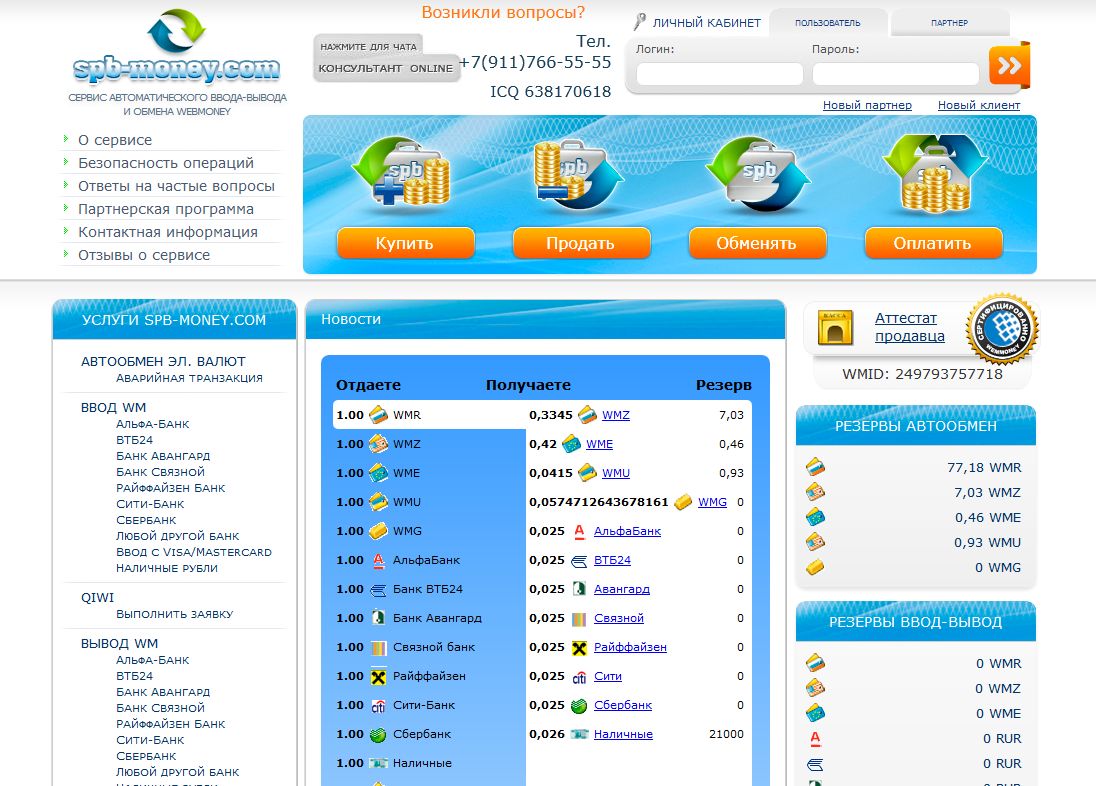Image resolution: width=1096 pixels, height=786 pixels.
Task: Open Отзывы о сервисе menu item
Action: 144,255
